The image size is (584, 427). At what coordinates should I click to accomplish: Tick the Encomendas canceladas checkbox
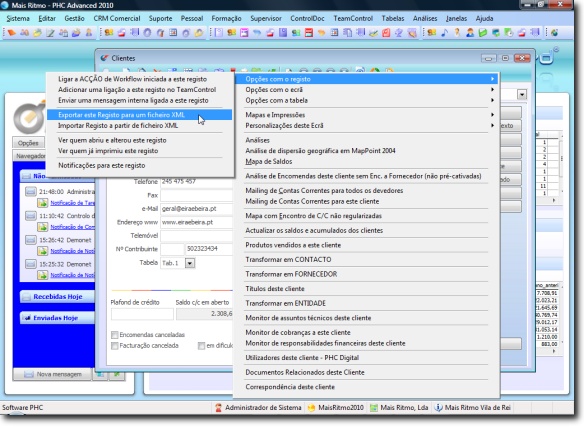coord(115,335)
